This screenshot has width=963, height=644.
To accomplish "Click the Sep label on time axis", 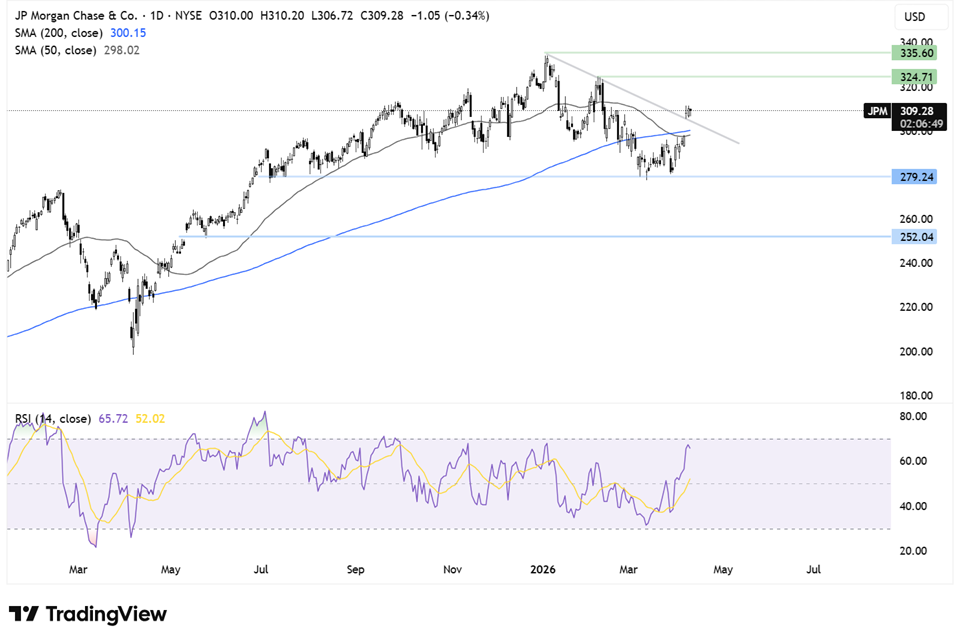I will coord(357,570).
